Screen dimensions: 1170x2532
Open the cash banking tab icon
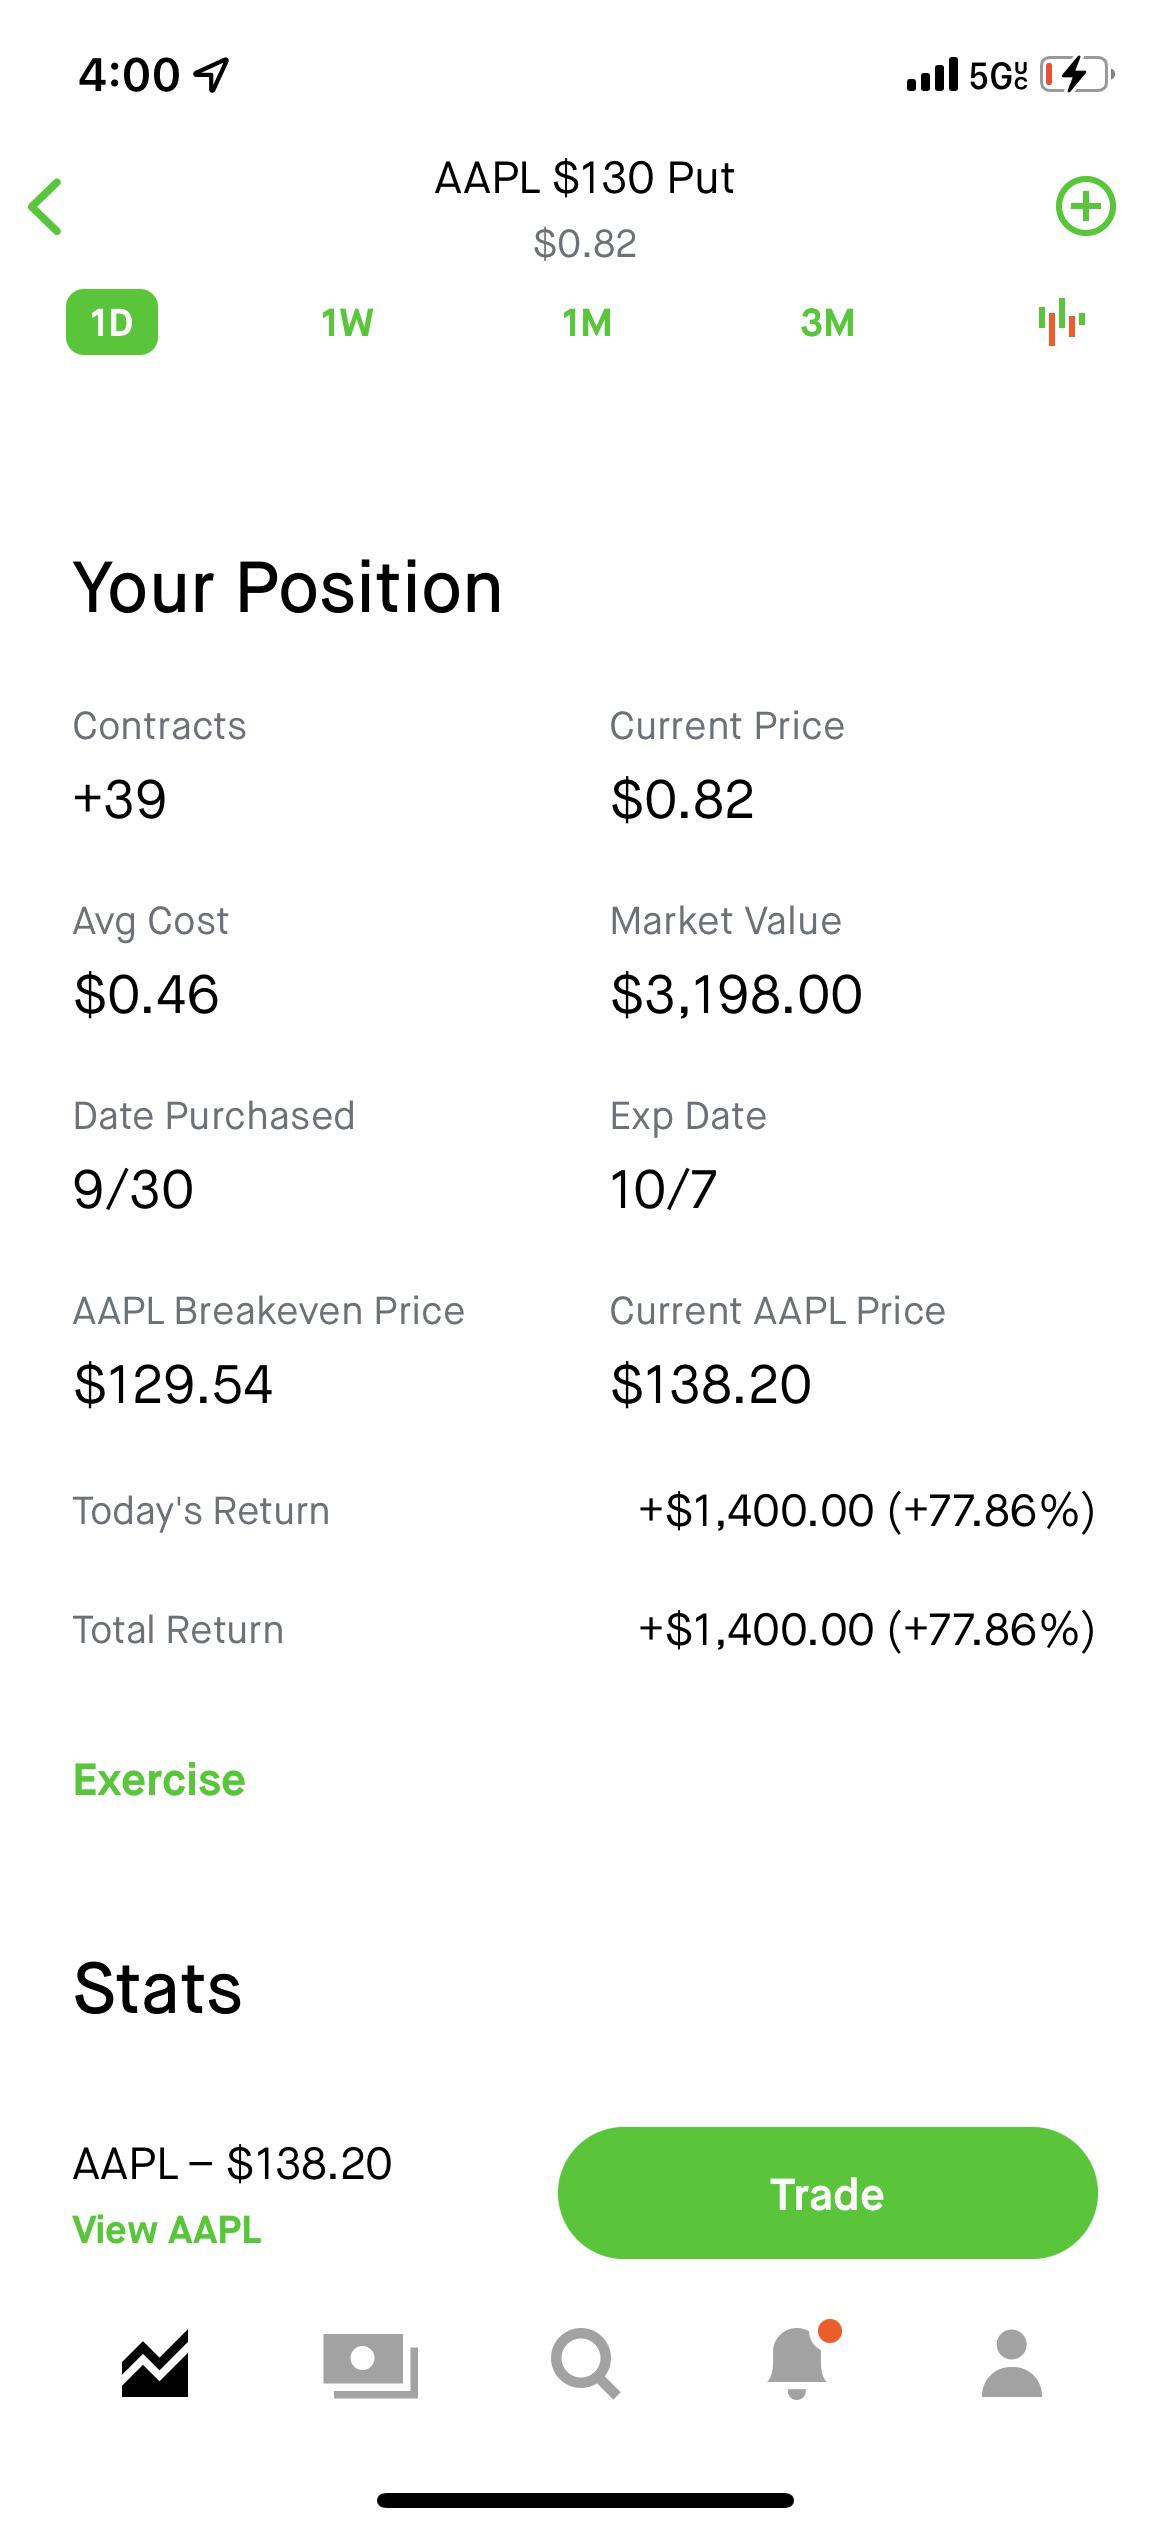click(370, 2364)
